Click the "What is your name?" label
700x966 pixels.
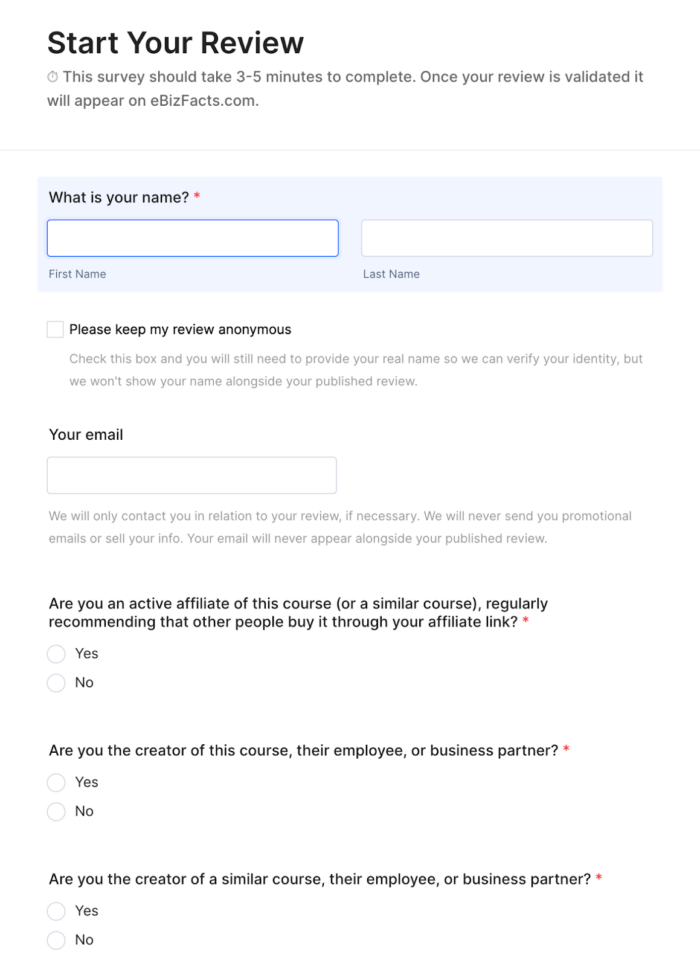pyautogui.click(x=119, y=198)
